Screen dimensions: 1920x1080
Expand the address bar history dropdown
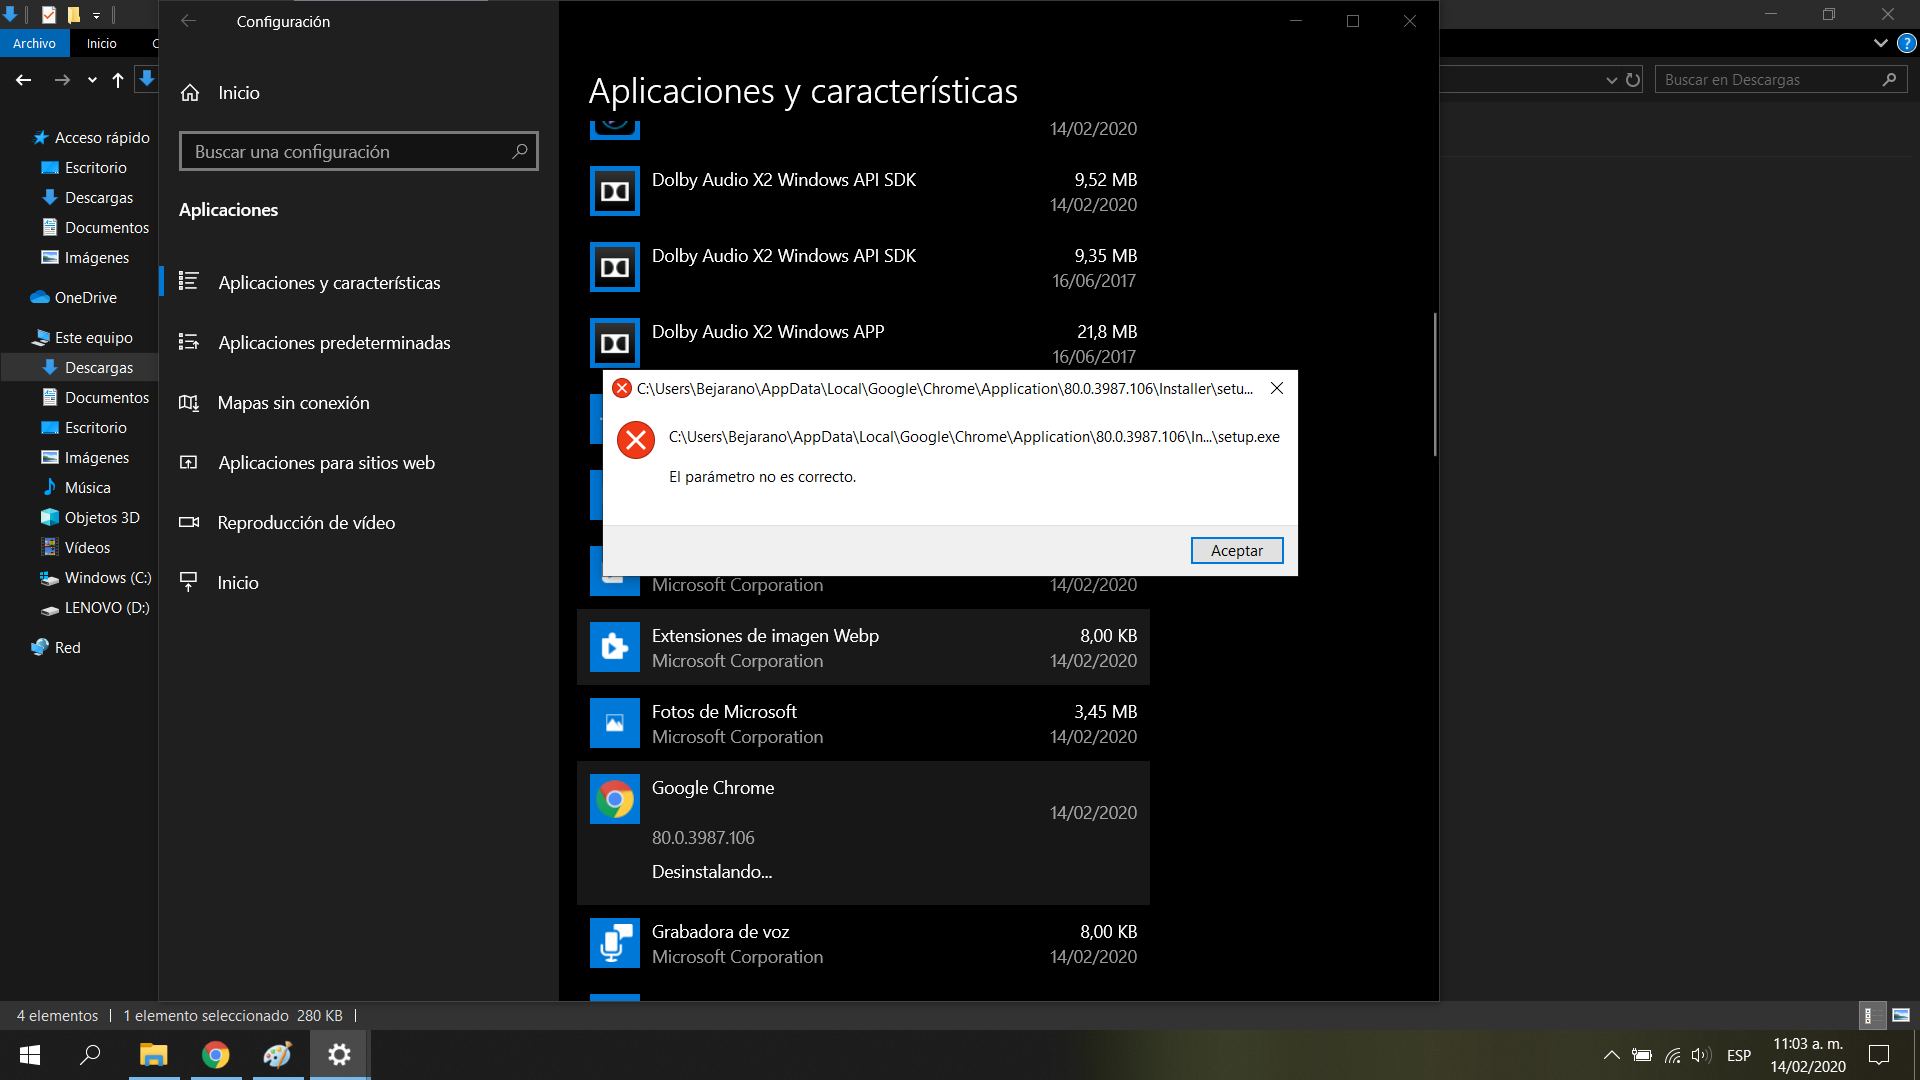pyautogui.click(x=1611, y=80)
